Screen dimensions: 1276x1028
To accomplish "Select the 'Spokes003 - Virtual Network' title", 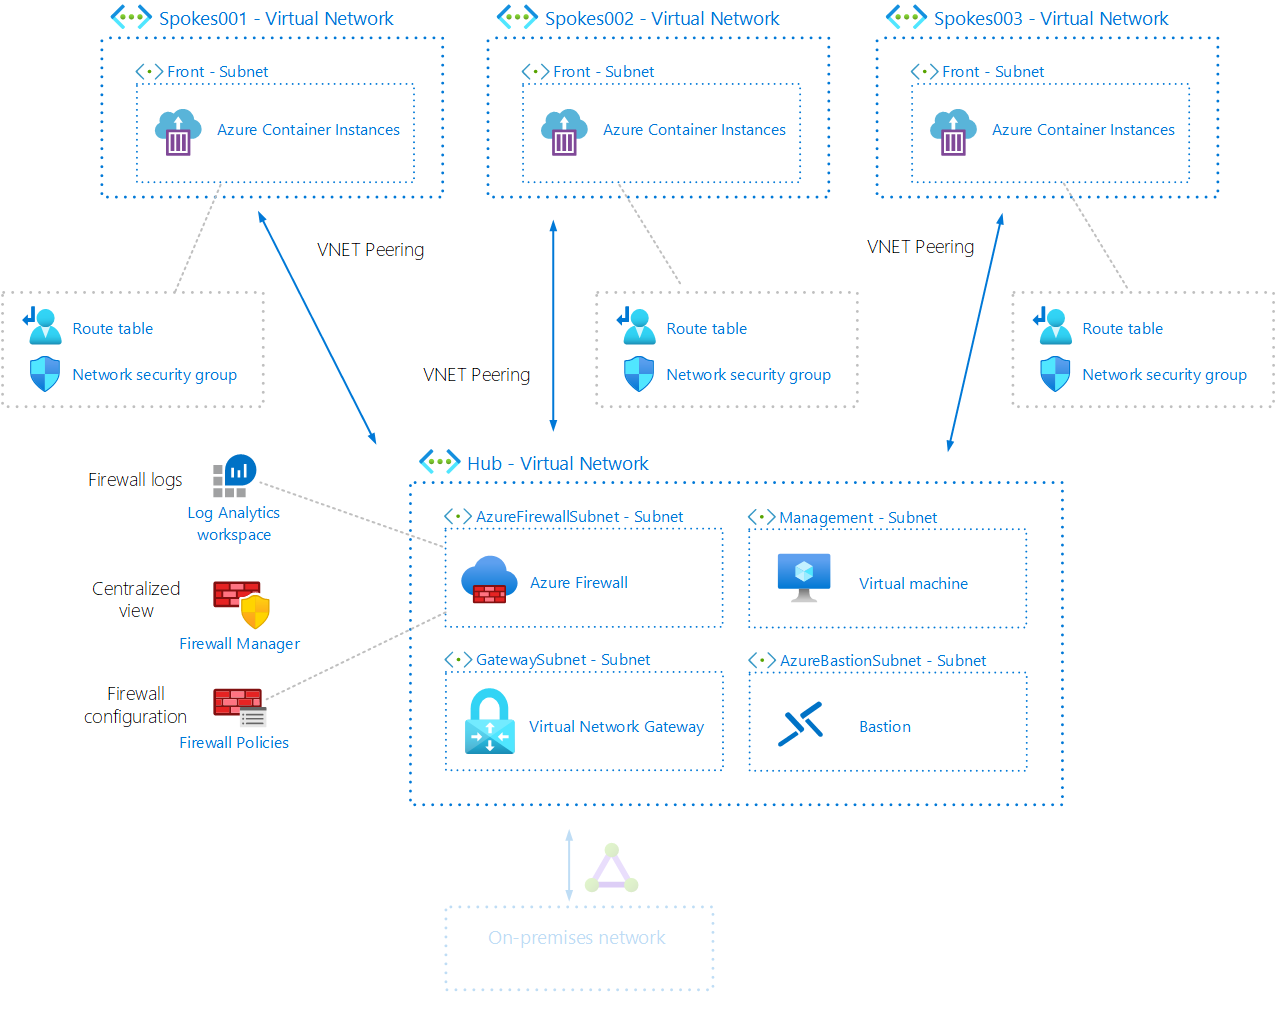I will (x=1051, y=19).
